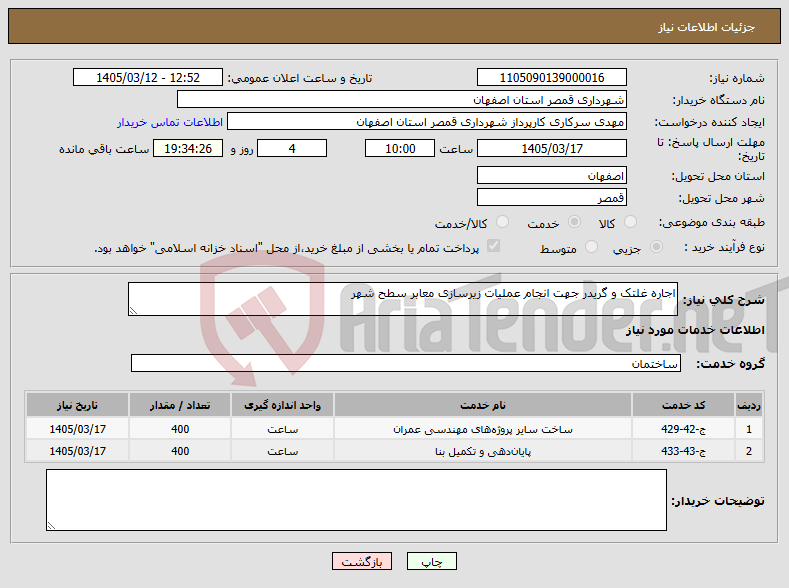Click quantity 400 in row 2

pyautogui.click(x=180, y=451)
